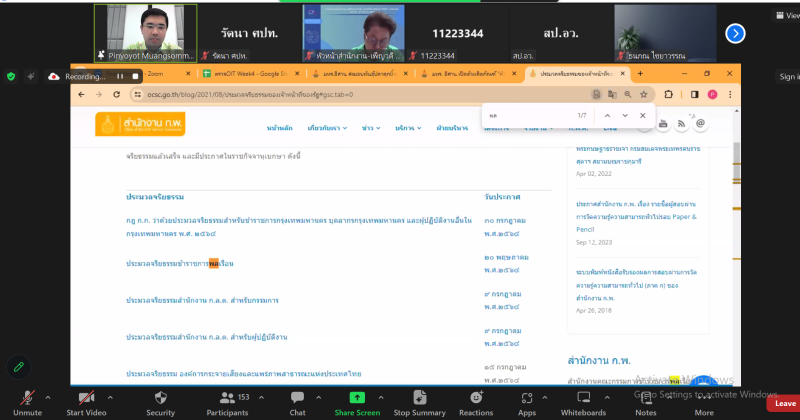800x420 pixels.
Task: Click Stop Summary in Zoom toolbar
Action: pos(419,403)
